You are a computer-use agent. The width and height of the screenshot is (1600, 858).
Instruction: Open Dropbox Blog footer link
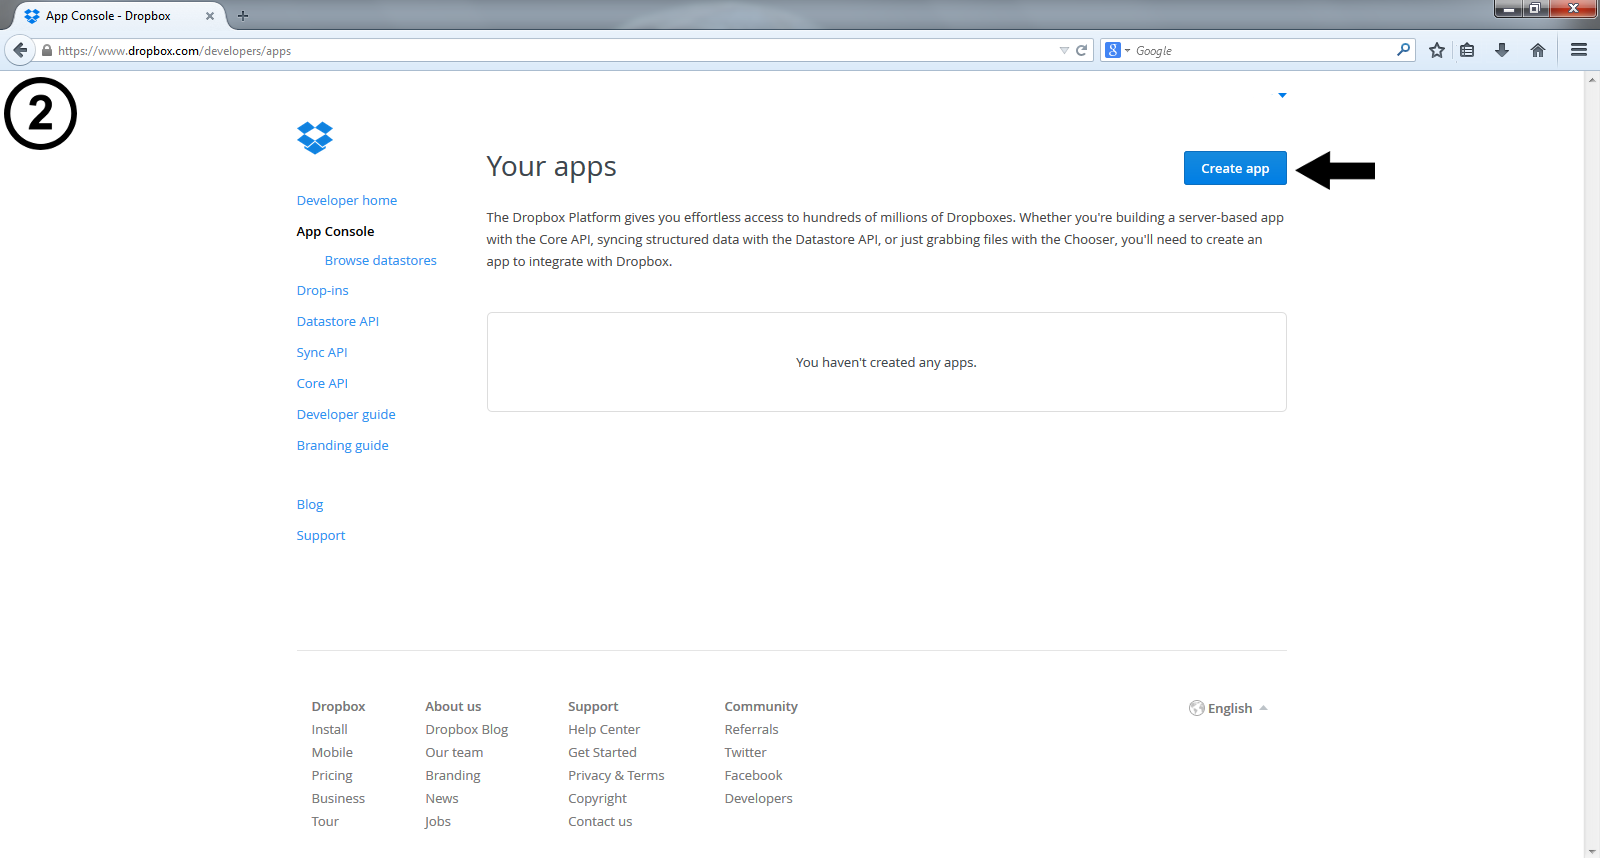point(466,729)
